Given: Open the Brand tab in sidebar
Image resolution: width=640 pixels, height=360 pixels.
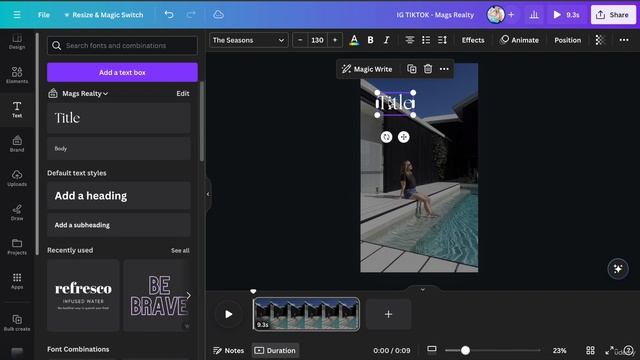Looking at the screenshot, I should 17,144.
